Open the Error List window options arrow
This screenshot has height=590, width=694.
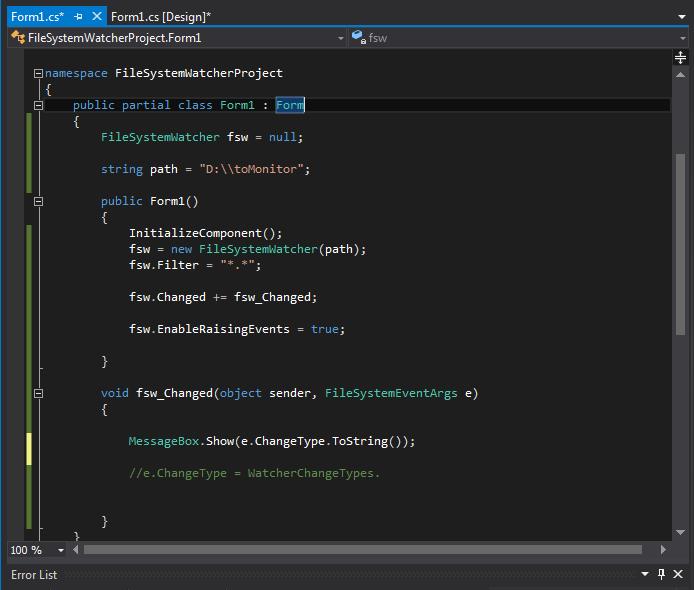[645, 574]
